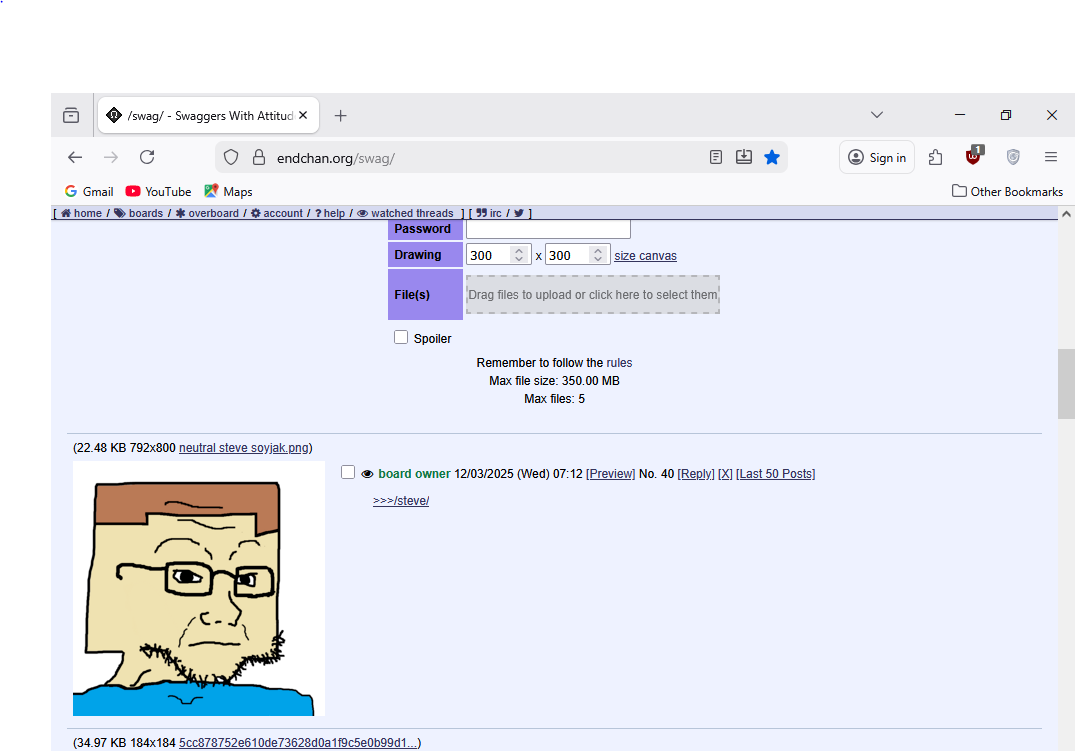Click the uBlock Origin shield icon

tap(974, 157)
